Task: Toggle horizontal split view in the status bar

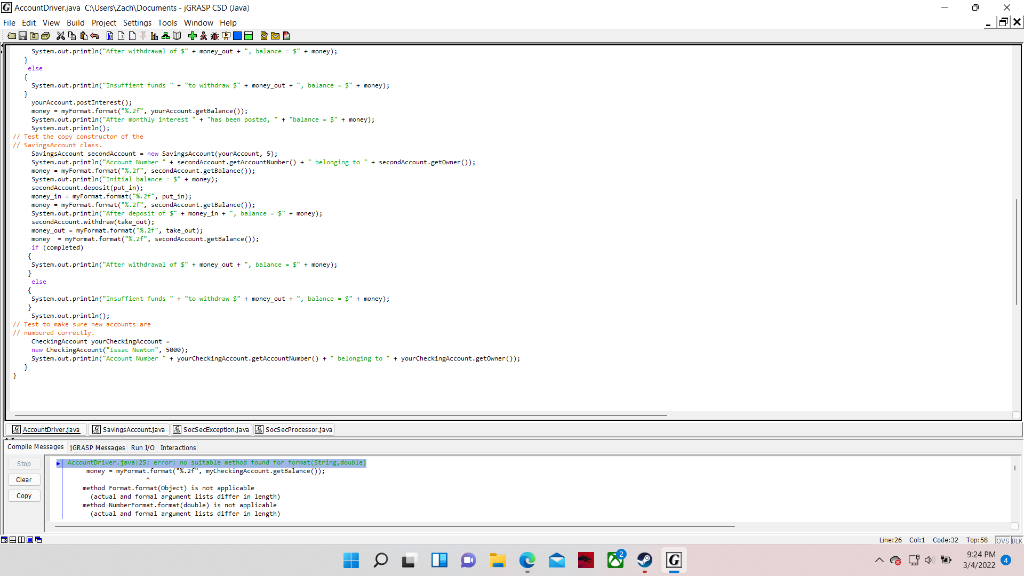Action: pyautogui.click(x=13, y=538)
